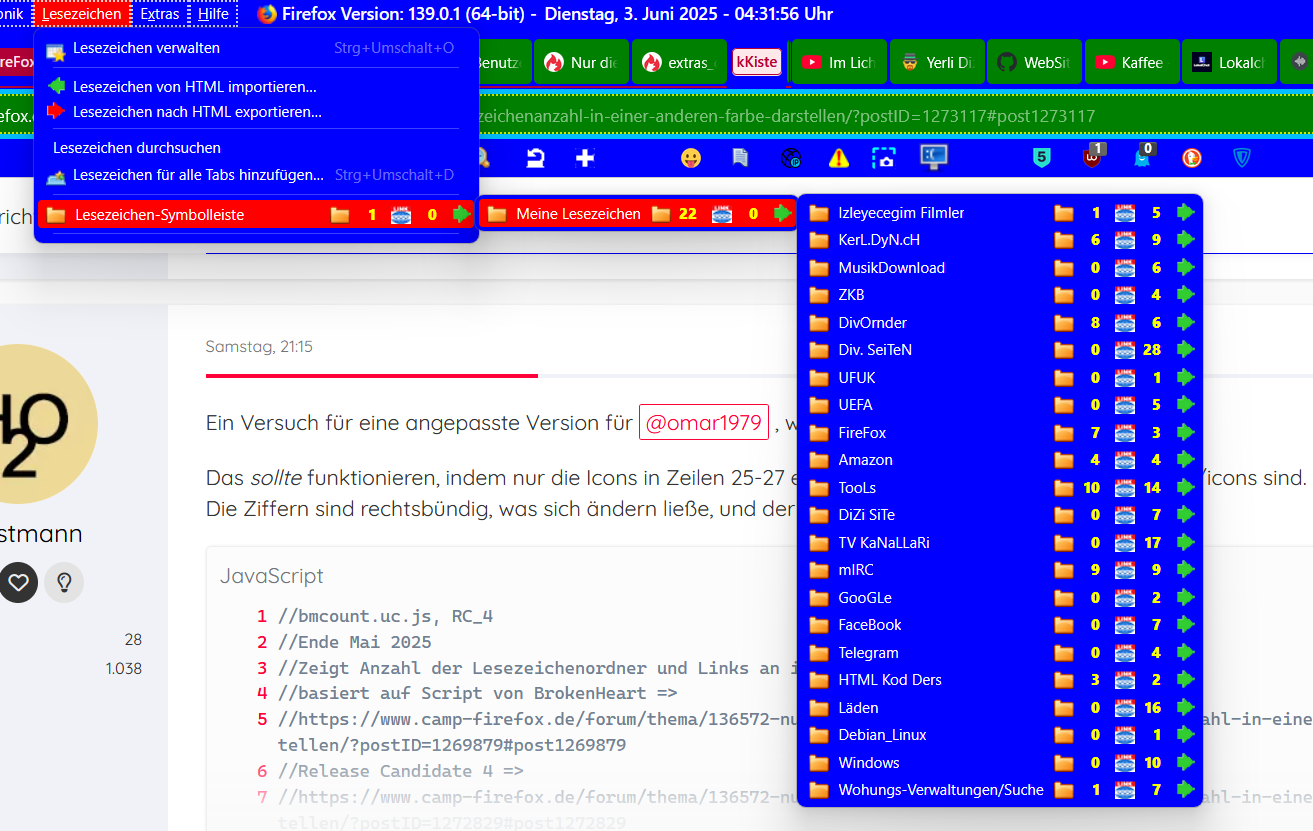The height and width of the screenshot is (831, 1313).
Task: Click the monitor display toolbar icon
Action: (934, 156)
